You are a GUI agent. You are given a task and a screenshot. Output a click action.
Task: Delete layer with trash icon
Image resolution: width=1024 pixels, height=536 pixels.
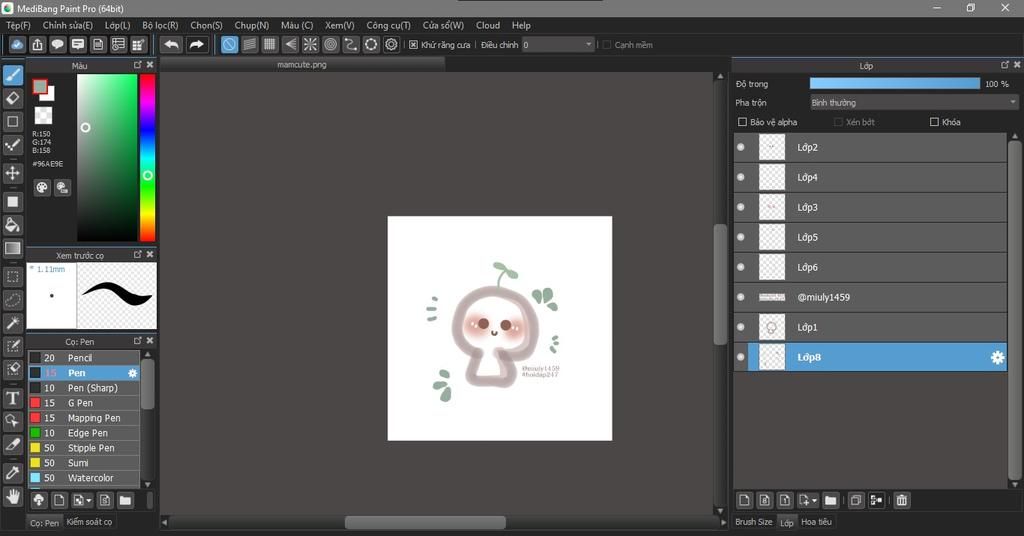[x=902, y=500]
